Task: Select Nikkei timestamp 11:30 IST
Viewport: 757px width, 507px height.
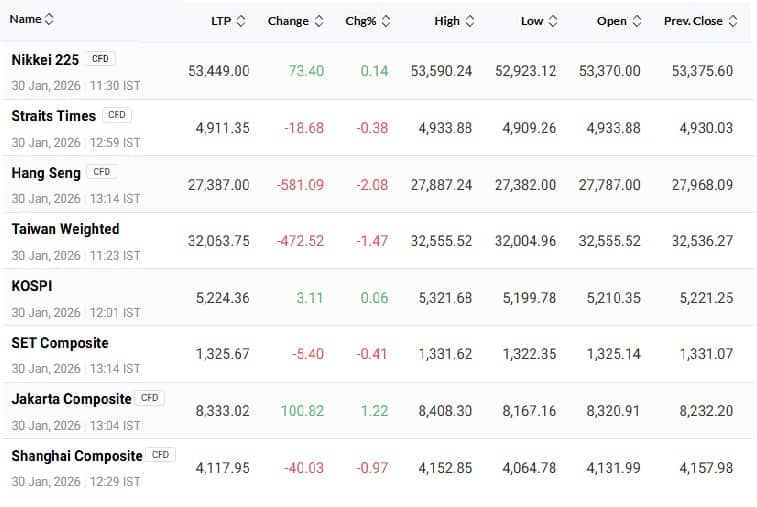Action: click(115, 85)
